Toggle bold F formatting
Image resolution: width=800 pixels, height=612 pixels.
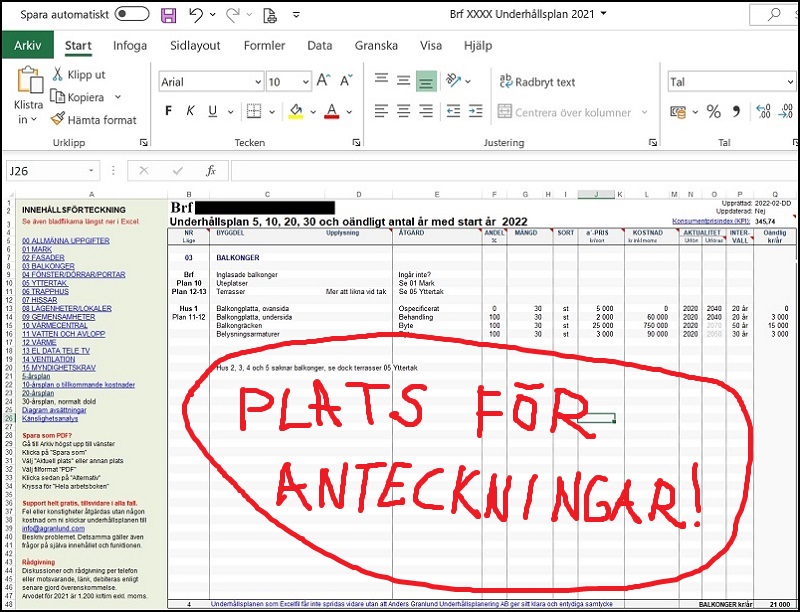point(169,111)
